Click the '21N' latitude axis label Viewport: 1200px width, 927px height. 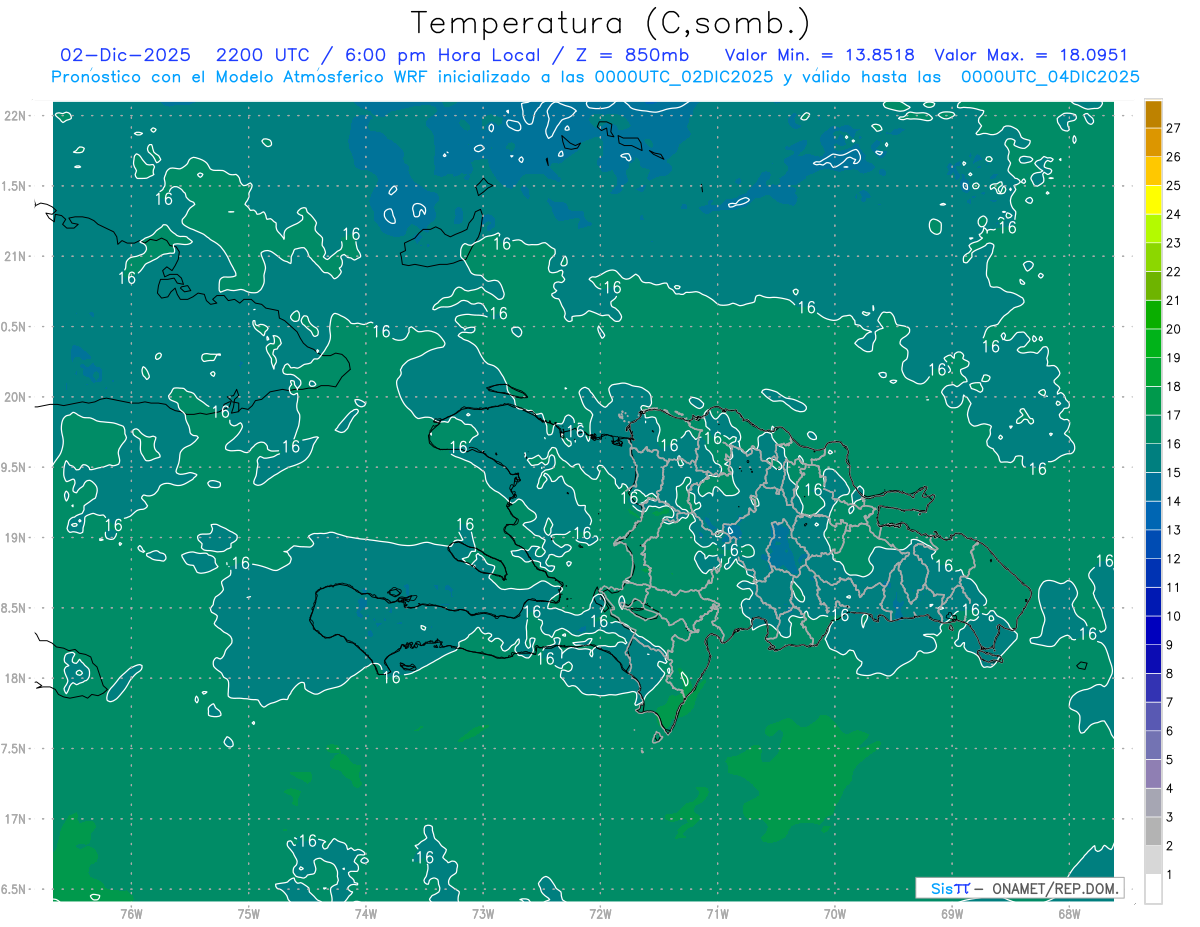point(16,256)
